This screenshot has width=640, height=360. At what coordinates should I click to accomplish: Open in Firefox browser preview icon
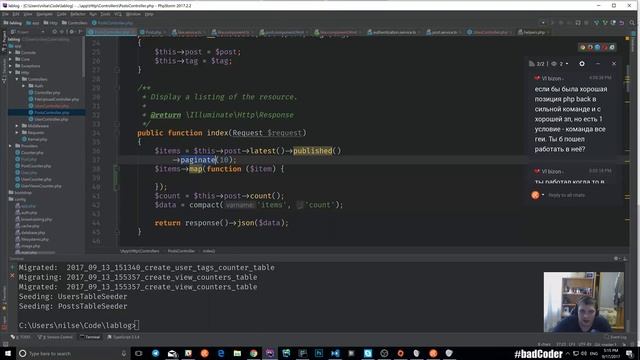[590, 47]
